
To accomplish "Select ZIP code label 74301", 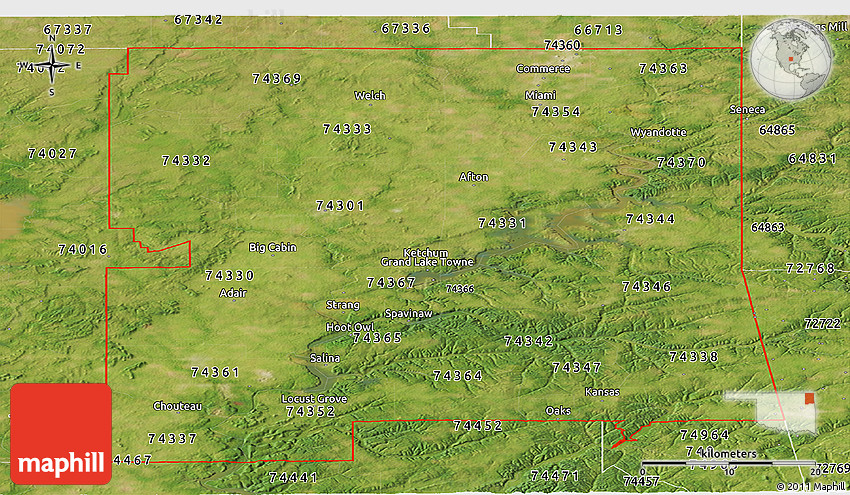I will pyautogui.click(x=340, y=205).
